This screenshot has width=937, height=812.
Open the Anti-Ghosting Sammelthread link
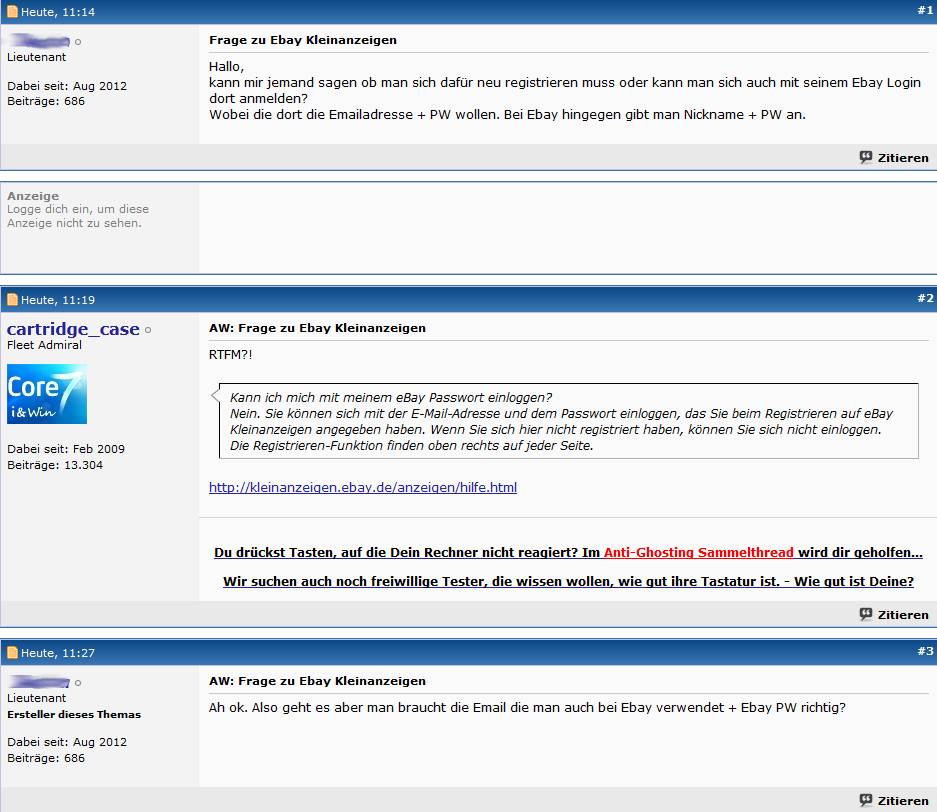(699, 552)
